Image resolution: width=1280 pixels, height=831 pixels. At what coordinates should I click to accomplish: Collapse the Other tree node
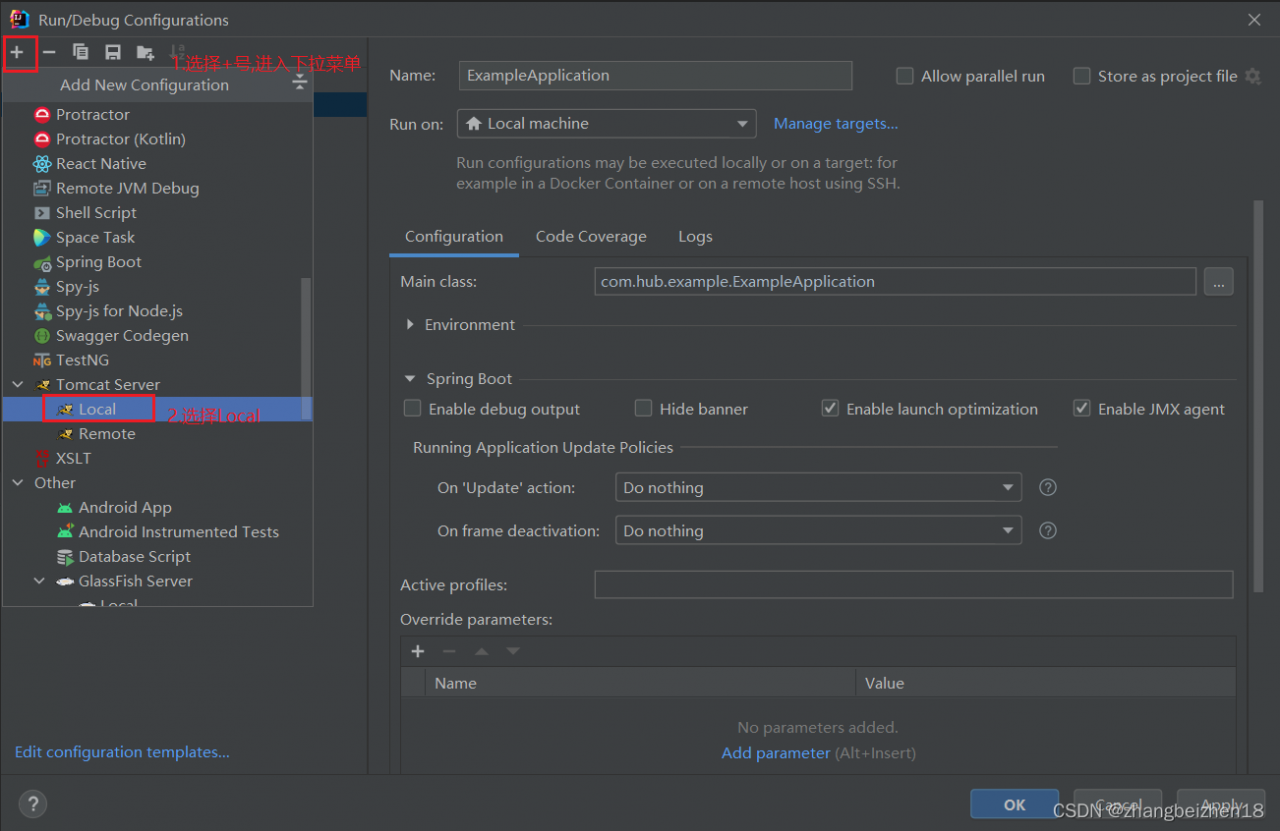click(x=18, y=483)
